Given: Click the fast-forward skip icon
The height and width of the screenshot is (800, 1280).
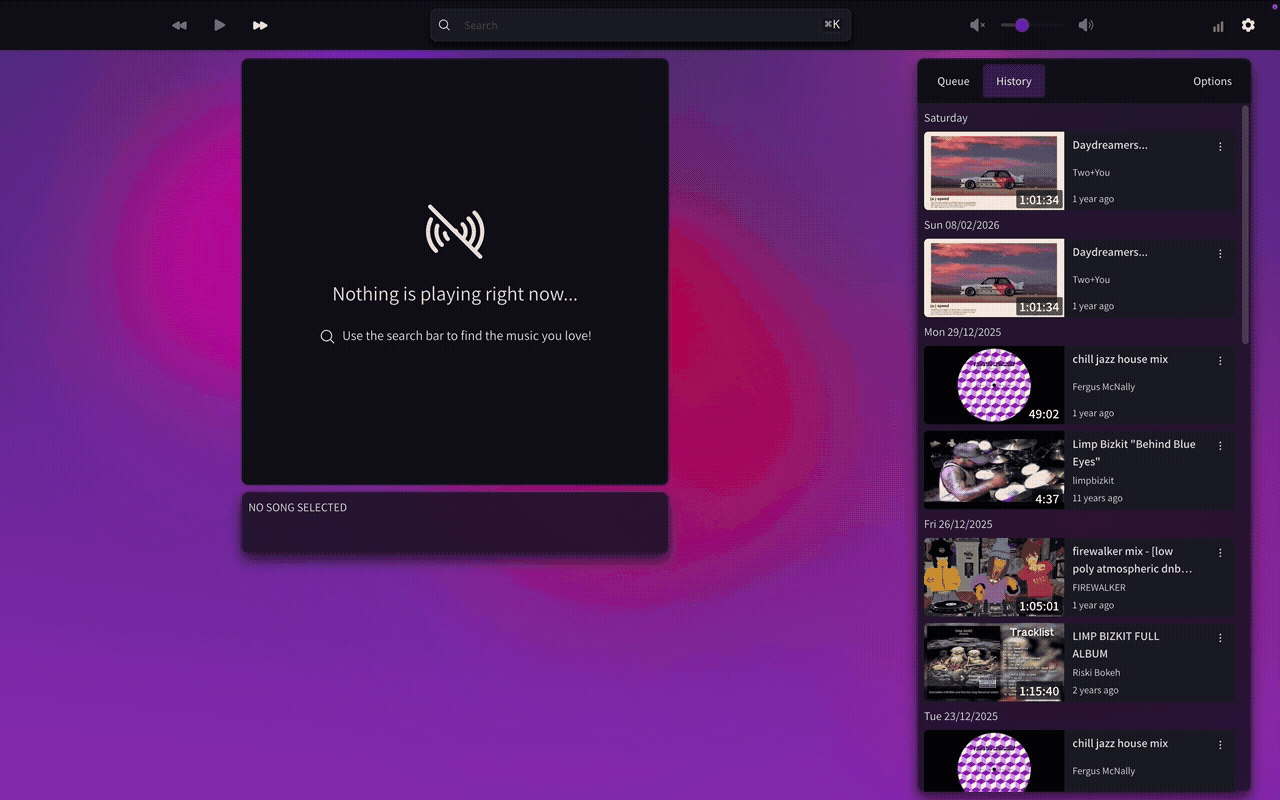Looking at the screenshot, I should [x=260, y=25].
